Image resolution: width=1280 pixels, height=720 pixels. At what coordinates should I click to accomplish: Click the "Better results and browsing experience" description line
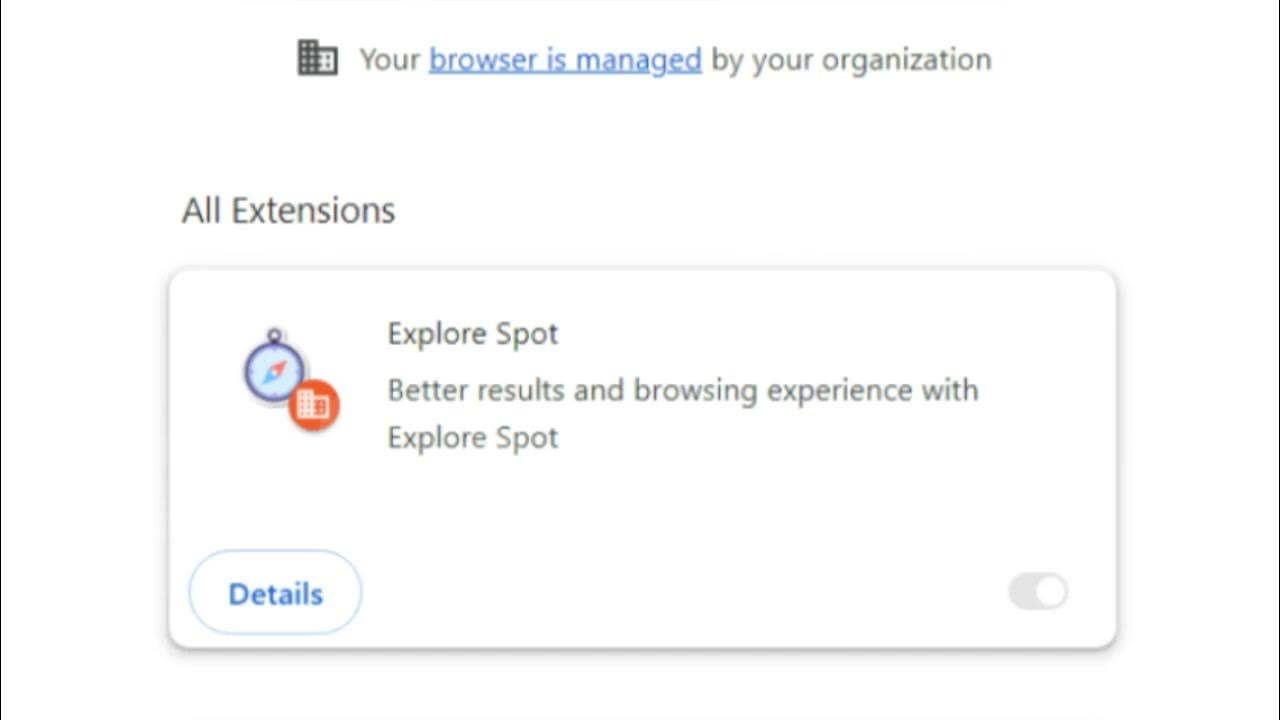click(682, 390)
